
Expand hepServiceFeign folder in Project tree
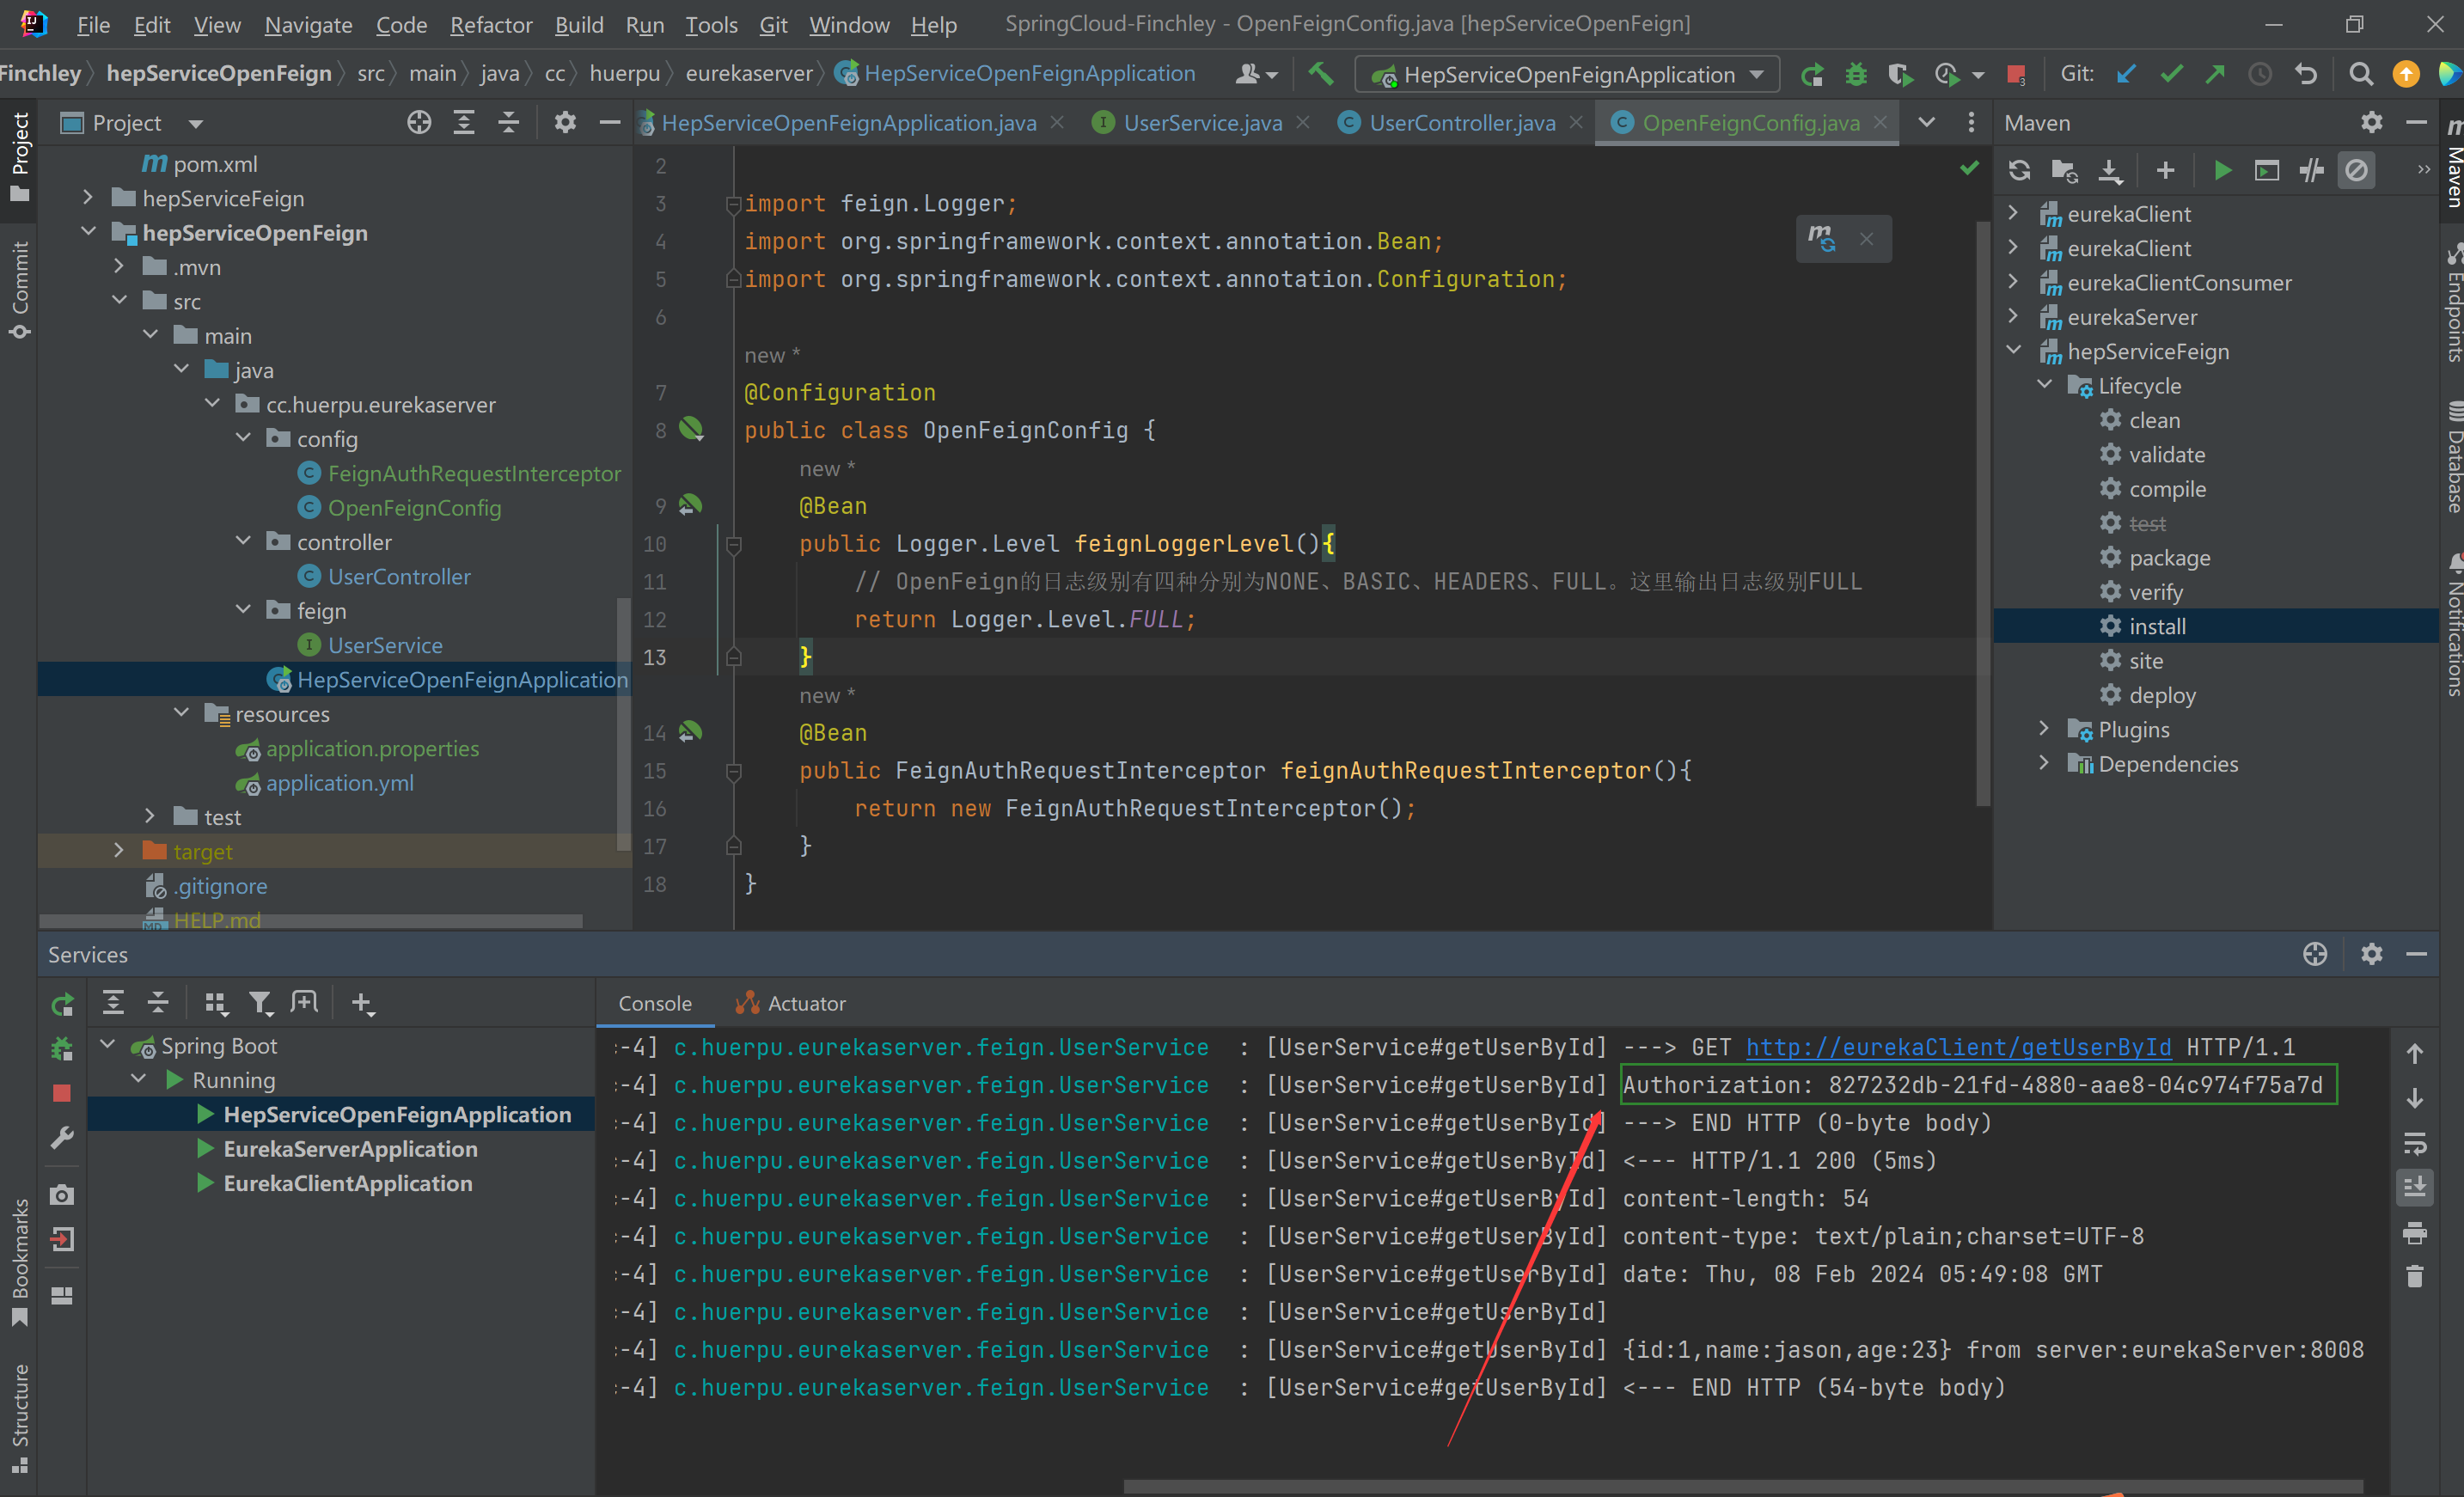tap(88, 198)
